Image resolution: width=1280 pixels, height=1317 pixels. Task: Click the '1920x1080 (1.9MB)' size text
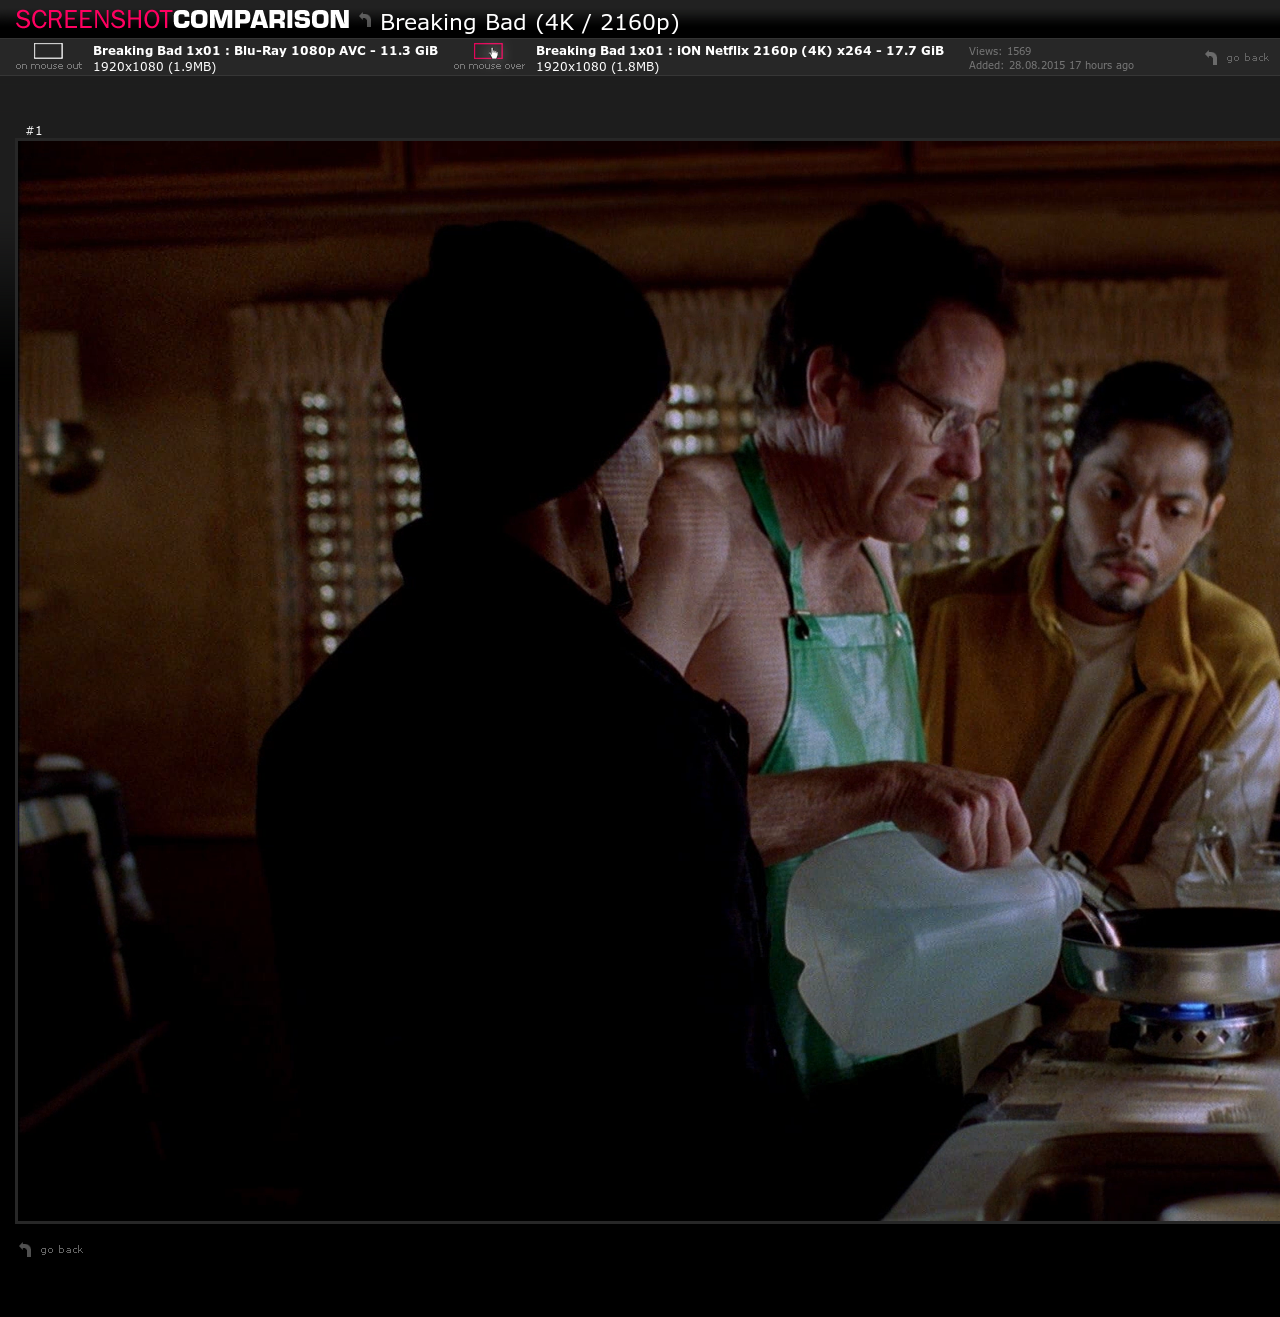click(154, 67)
